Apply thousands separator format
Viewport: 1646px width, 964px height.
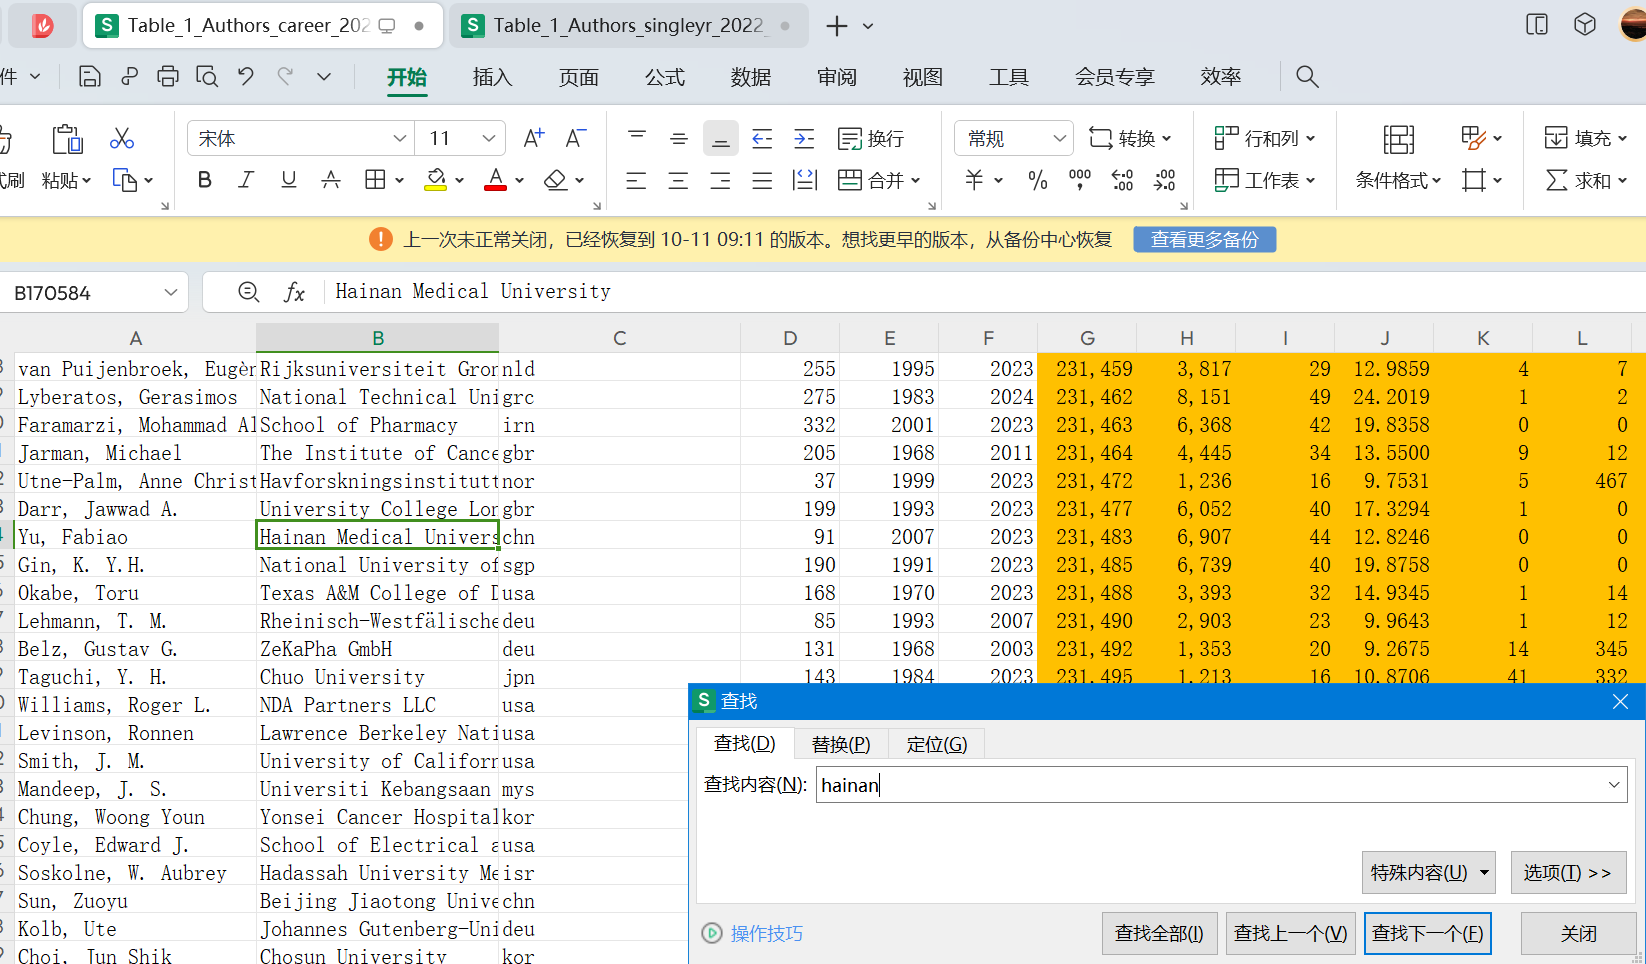pos(1080,180)
